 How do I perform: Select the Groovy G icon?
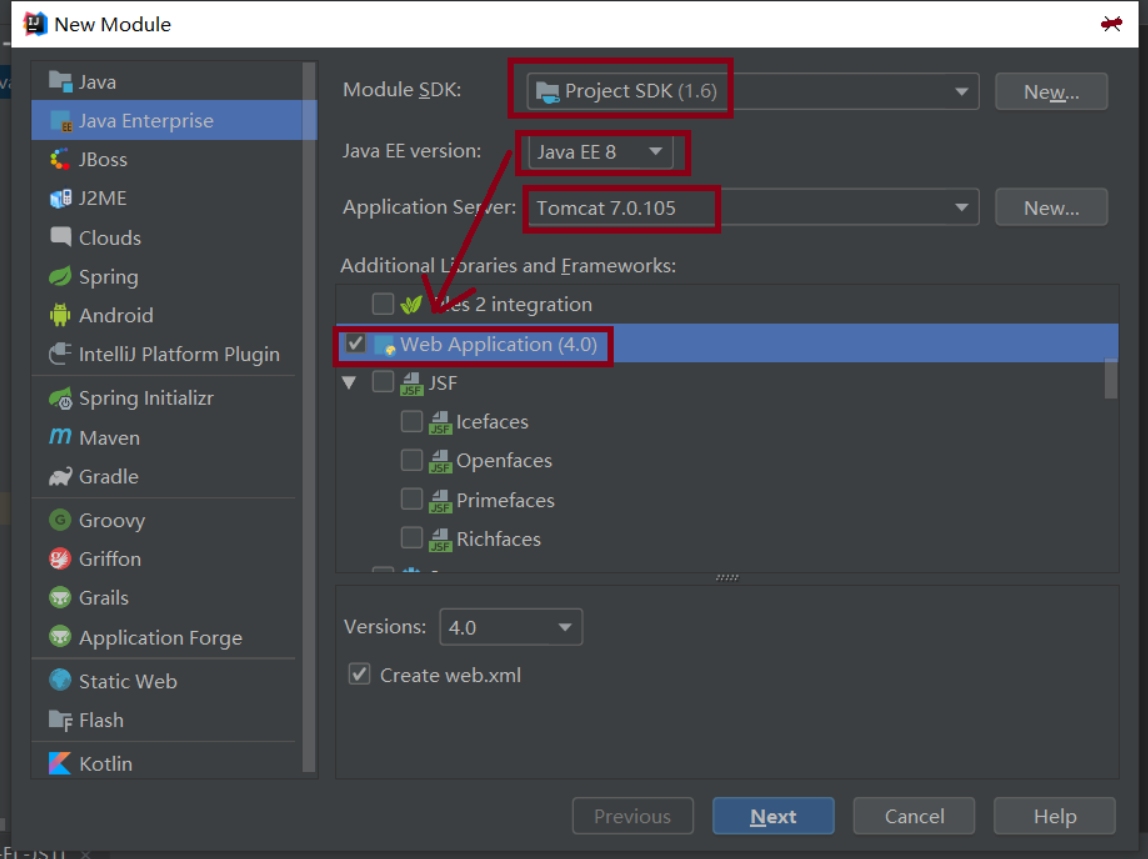tap(60, 520)
